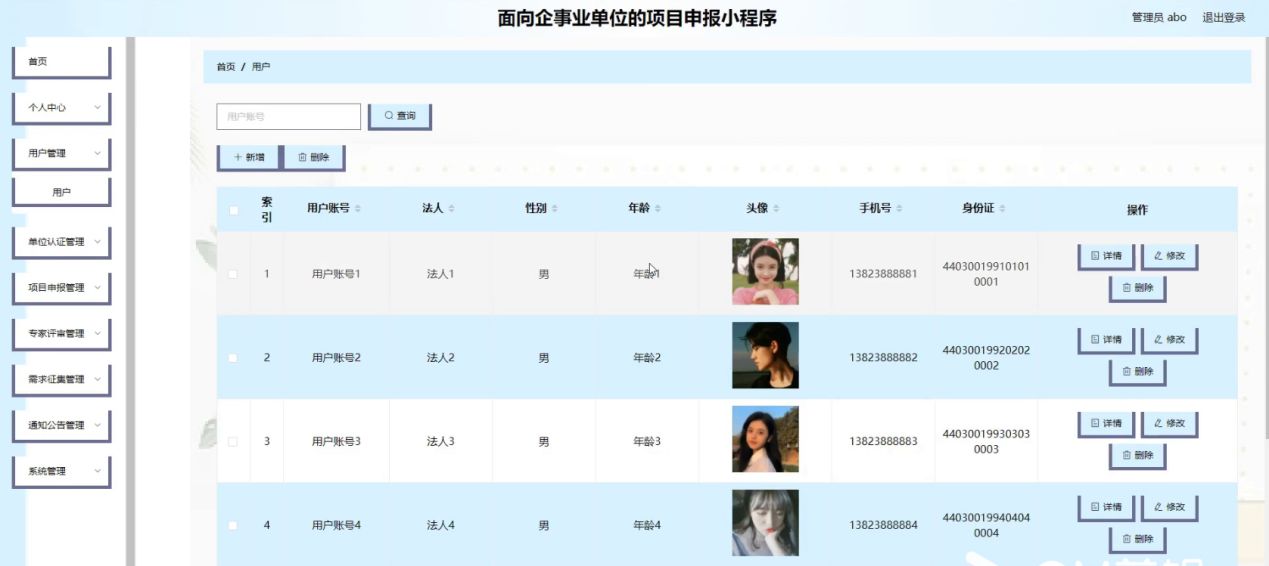Image resolution: width=1269 pixels, height=566 pixels.
Task: Sort 身份证 column using its sort arrows
Action: 1002,208
